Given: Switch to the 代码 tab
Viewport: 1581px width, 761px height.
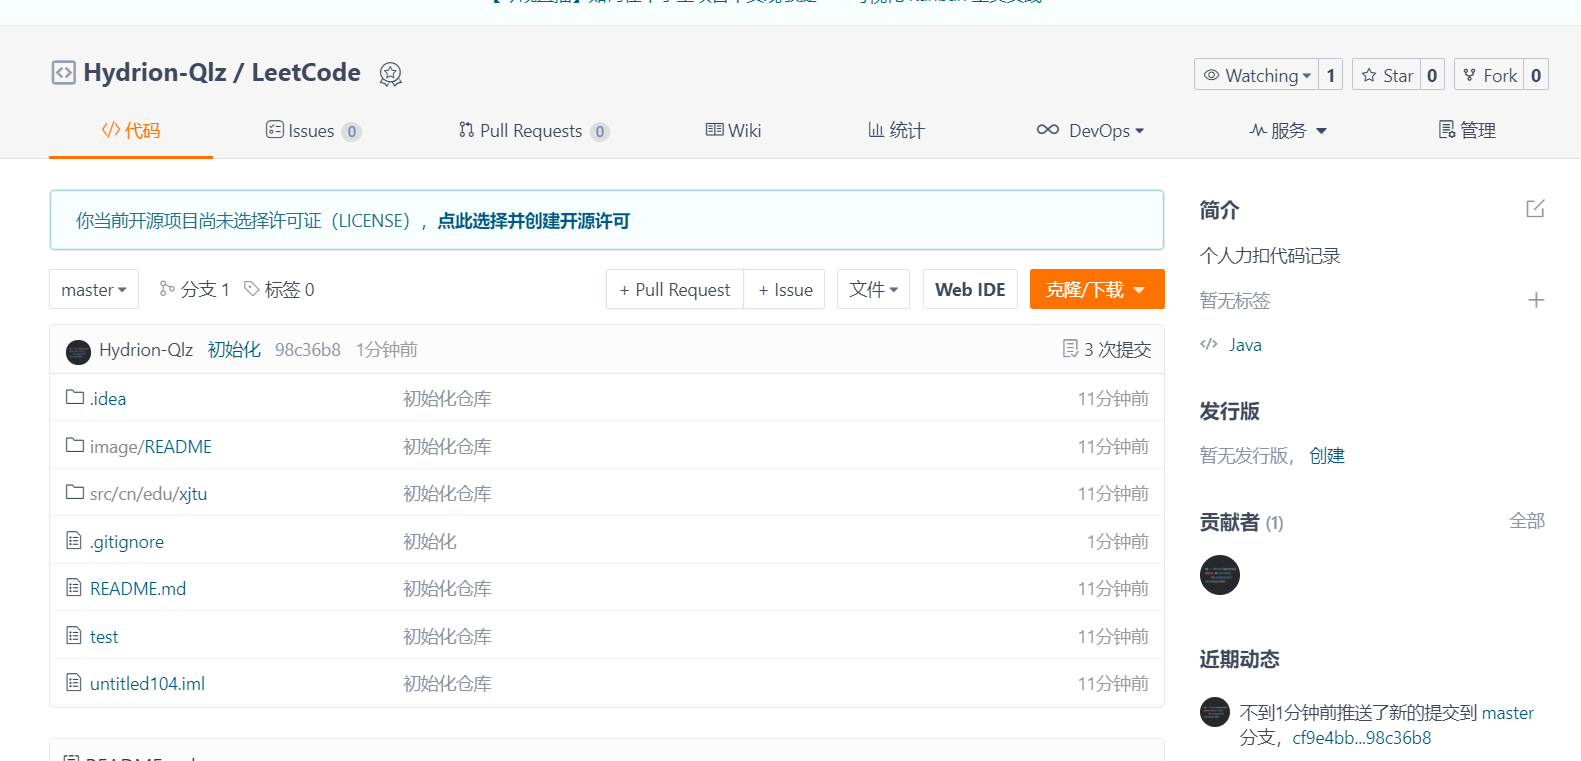Looking at the screenshot, I should tap(131, 130).
